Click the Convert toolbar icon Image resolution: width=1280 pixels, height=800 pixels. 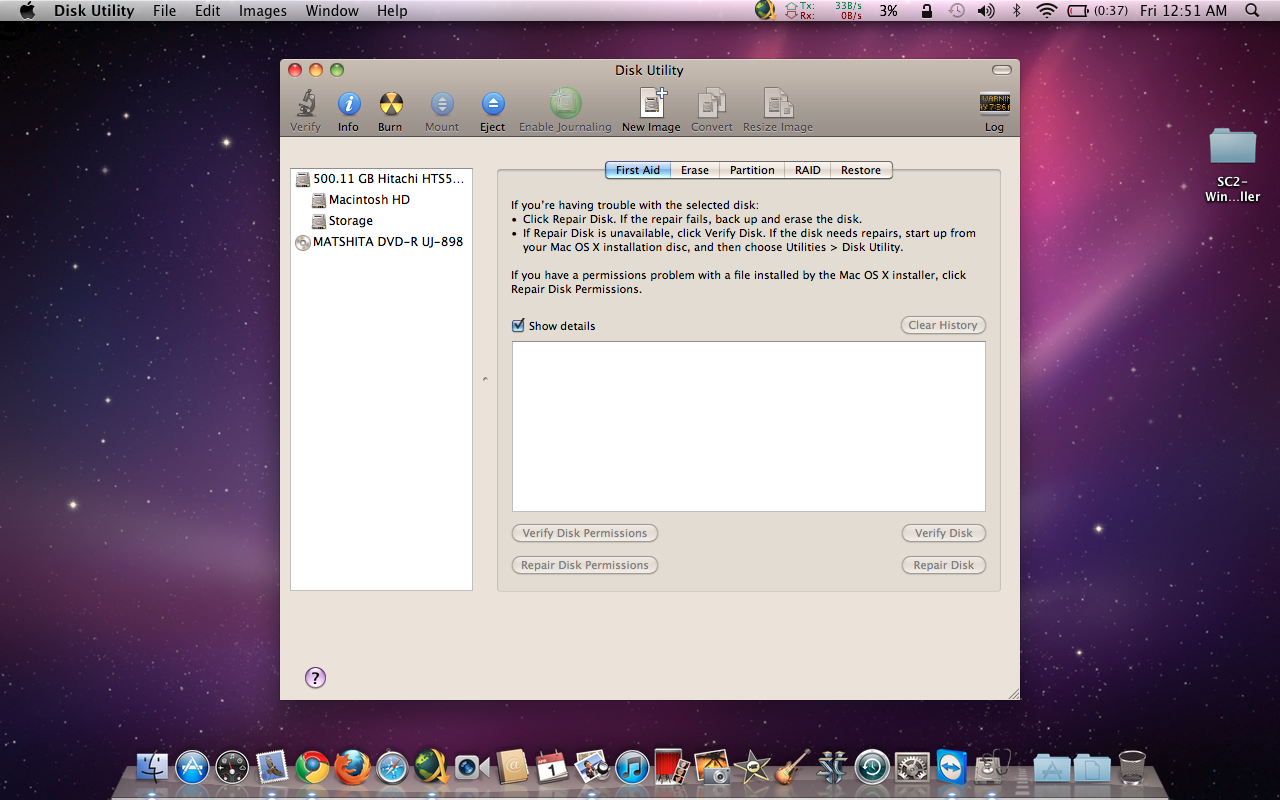pyautogui.click(x=712, y=110)
